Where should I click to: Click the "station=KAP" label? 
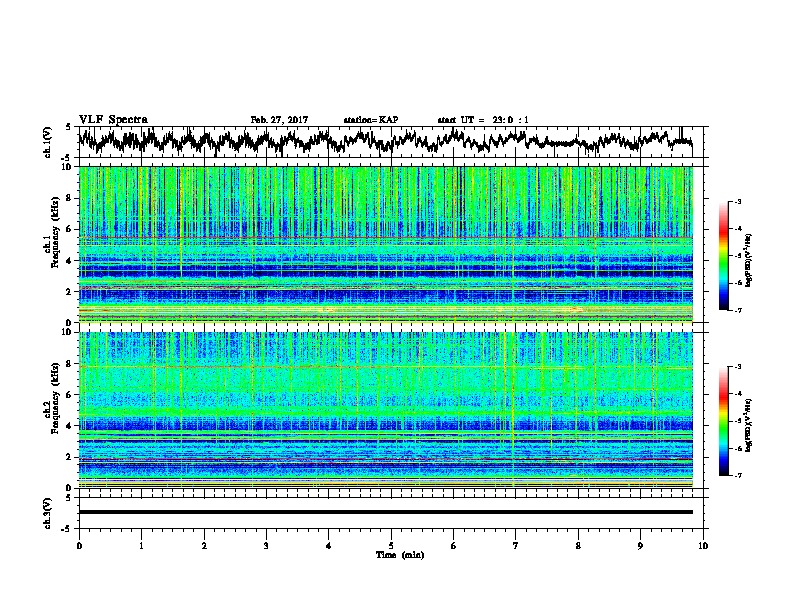pos(371,120)
